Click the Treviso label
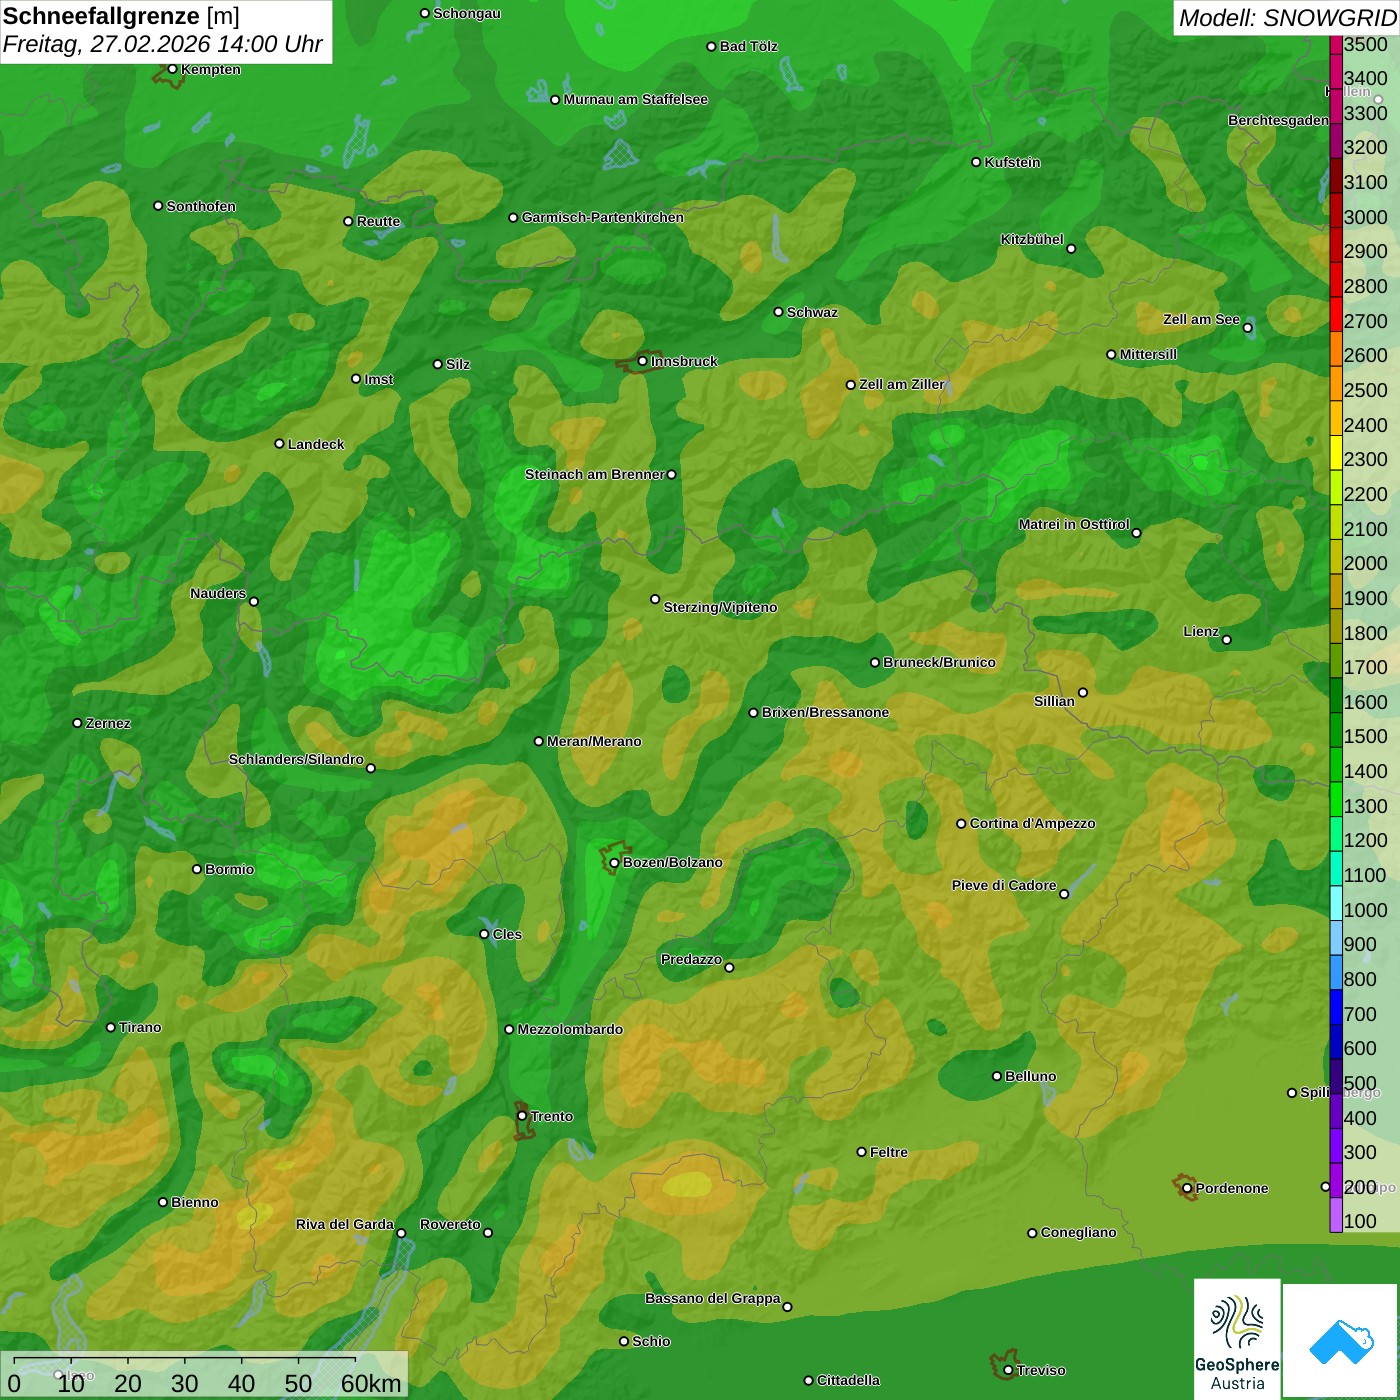Screen dimensions: 1400x1400 pos(1040,1370)
